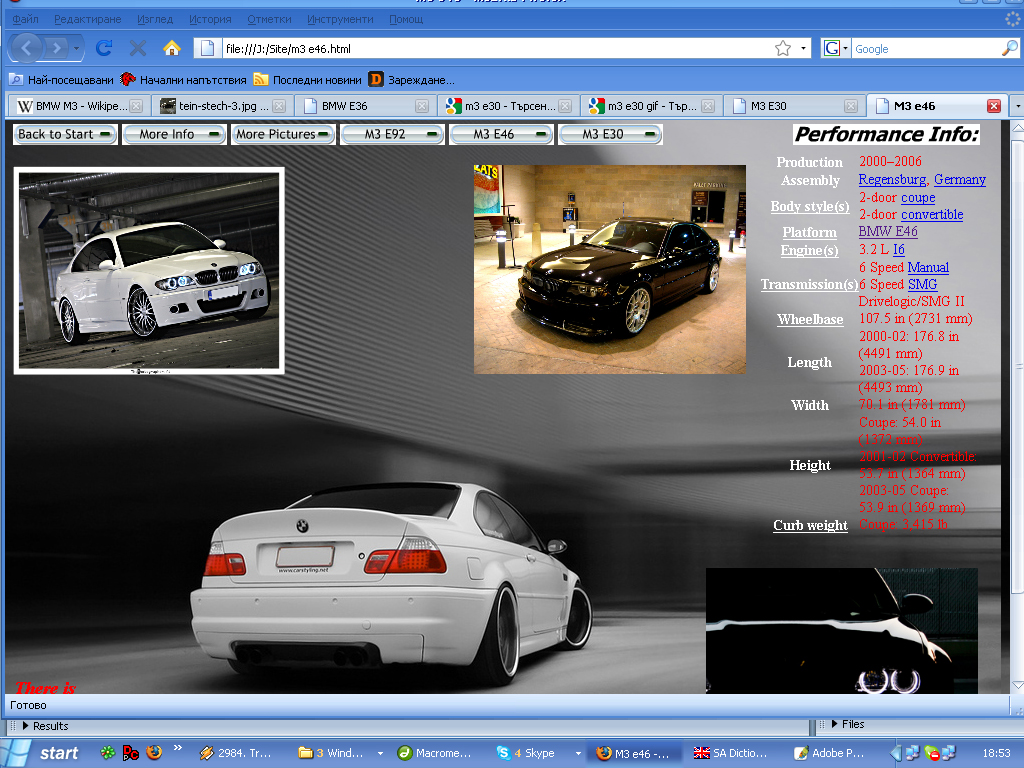
Task: Open the BMW E46 platform link
Action: (888, 231)
